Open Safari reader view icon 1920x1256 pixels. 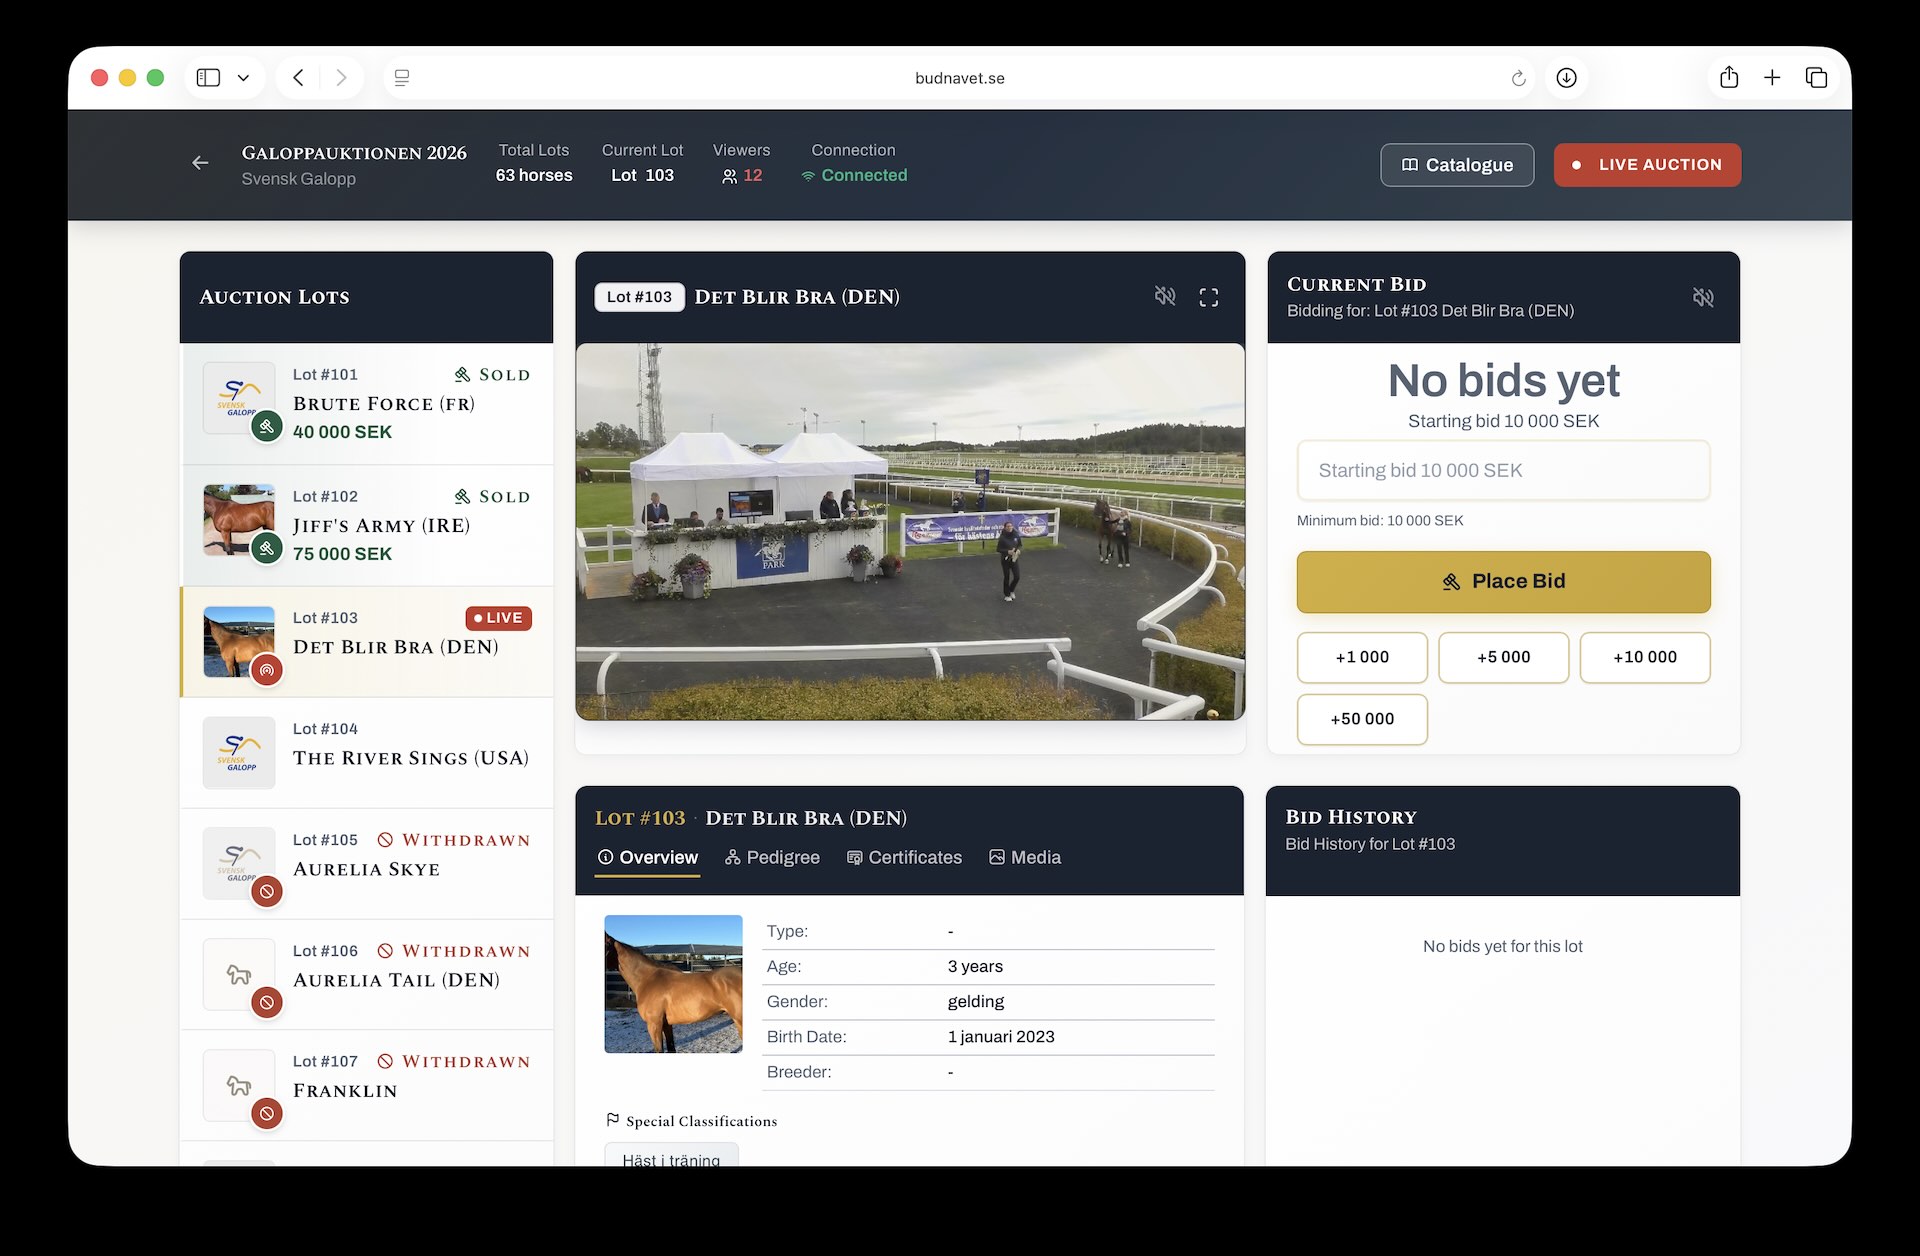(402, 78)
